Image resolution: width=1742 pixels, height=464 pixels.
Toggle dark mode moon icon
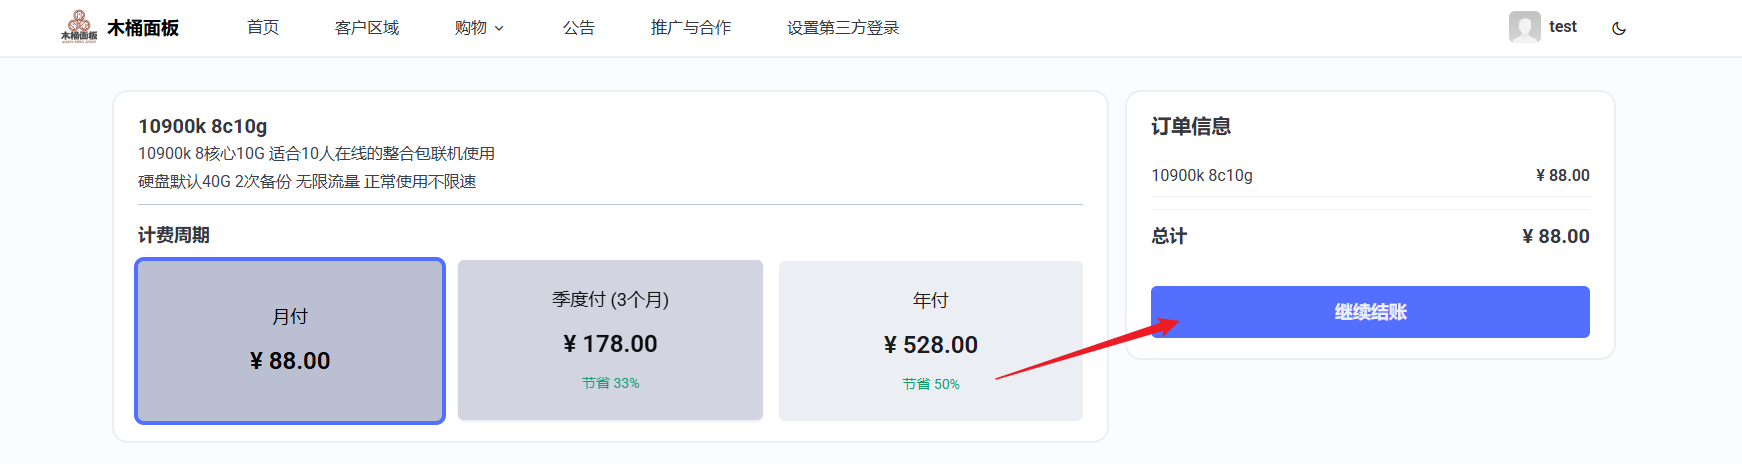point(1619,28)
